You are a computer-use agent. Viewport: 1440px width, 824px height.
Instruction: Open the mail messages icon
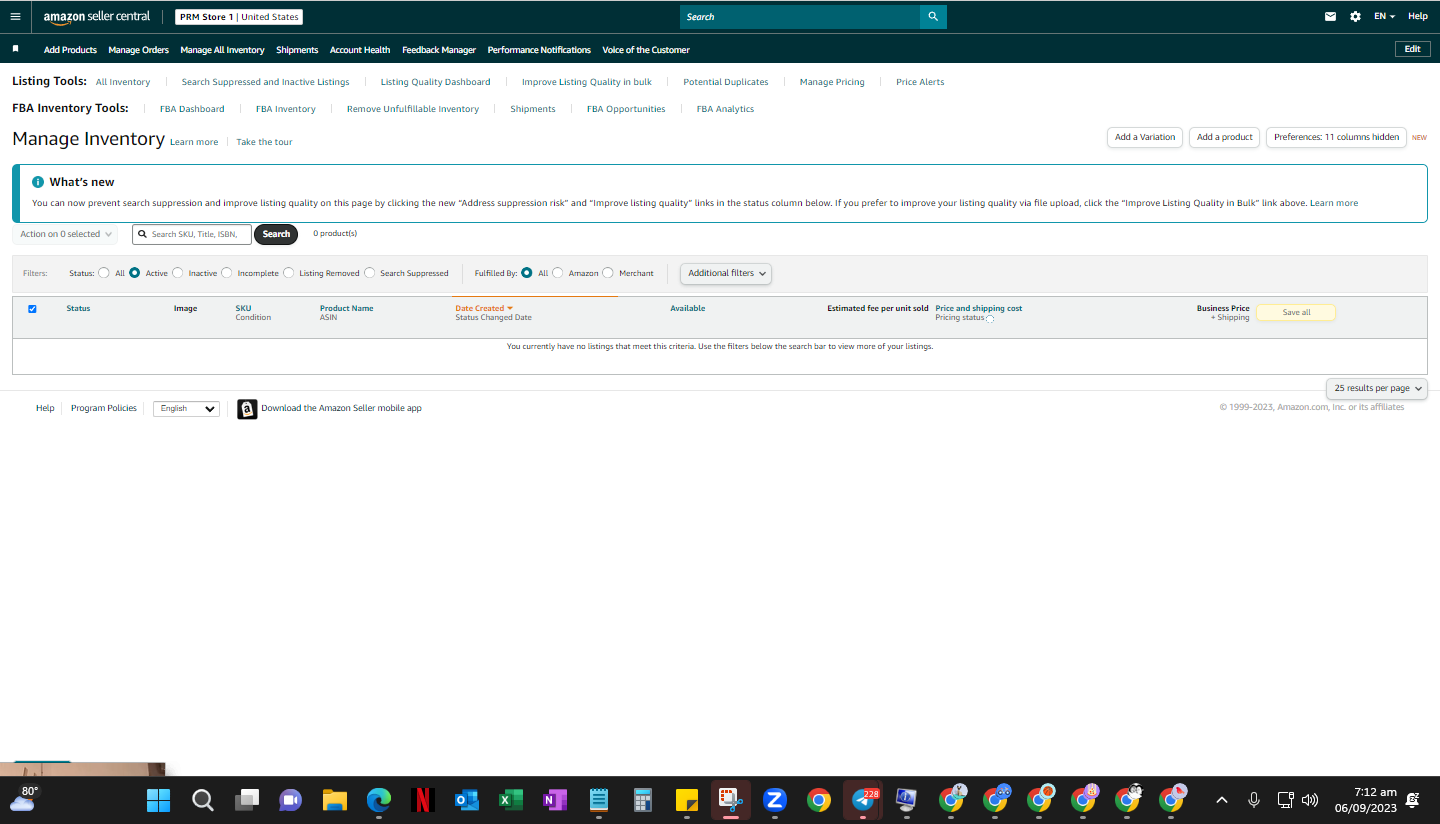coord(1330,16)
